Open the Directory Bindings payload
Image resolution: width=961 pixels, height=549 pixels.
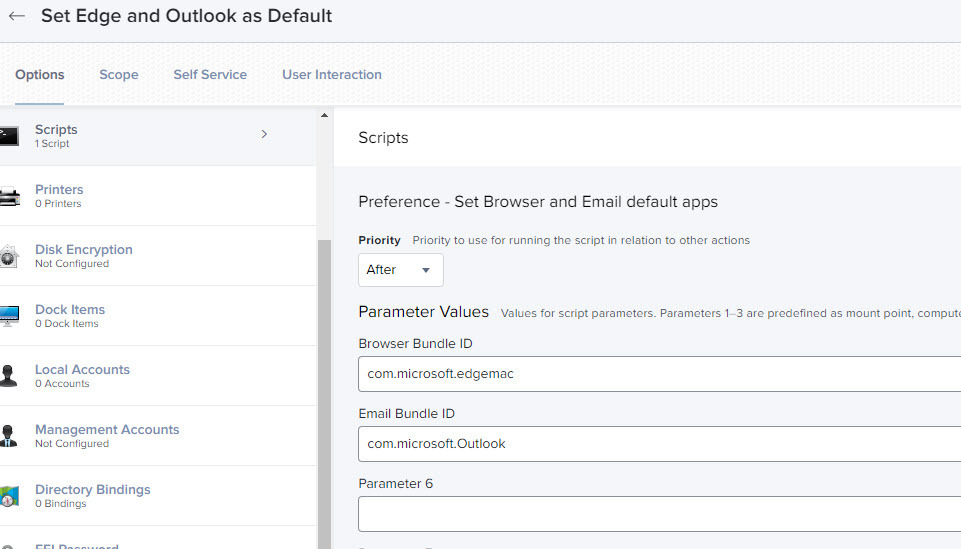point(158,496)
